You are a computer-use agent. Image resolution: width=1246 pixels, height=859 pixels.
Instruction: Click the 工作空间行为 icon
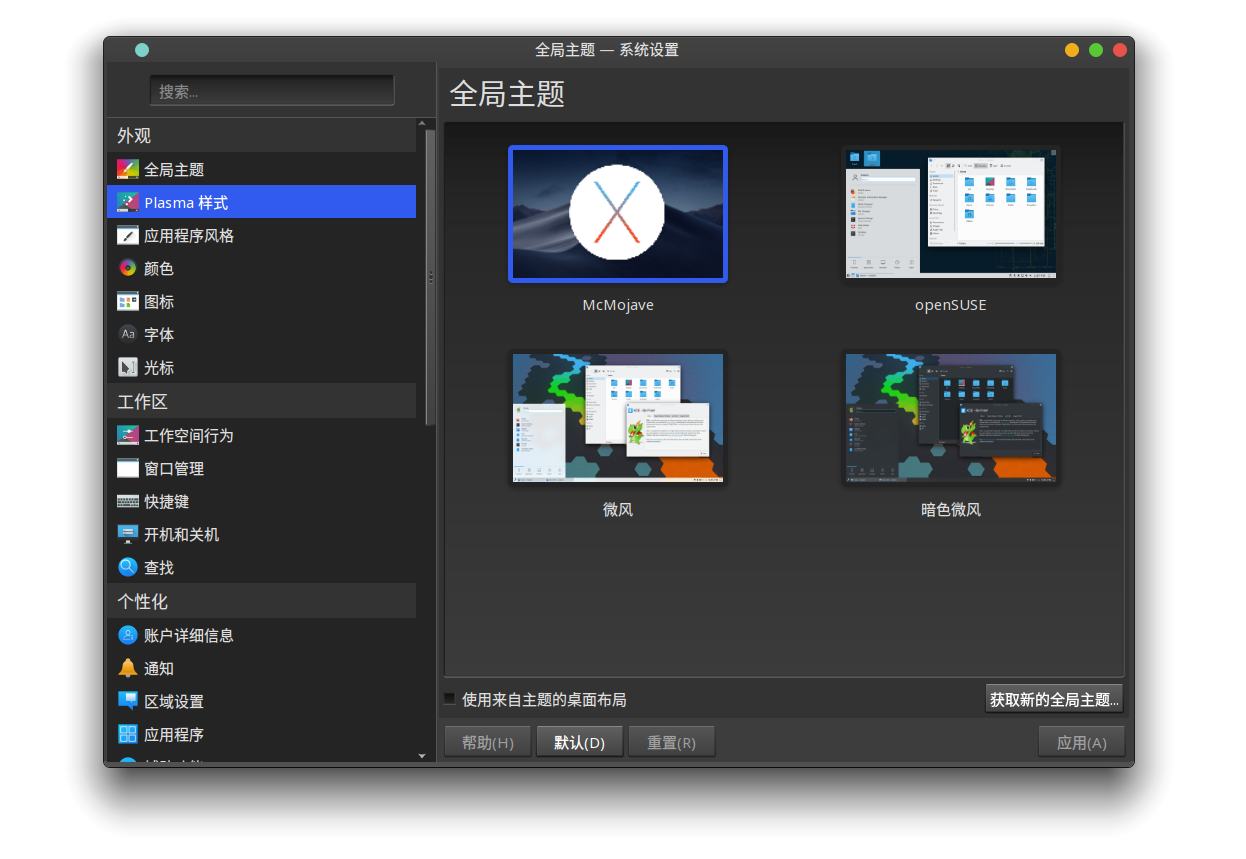(x=127, y=436)
